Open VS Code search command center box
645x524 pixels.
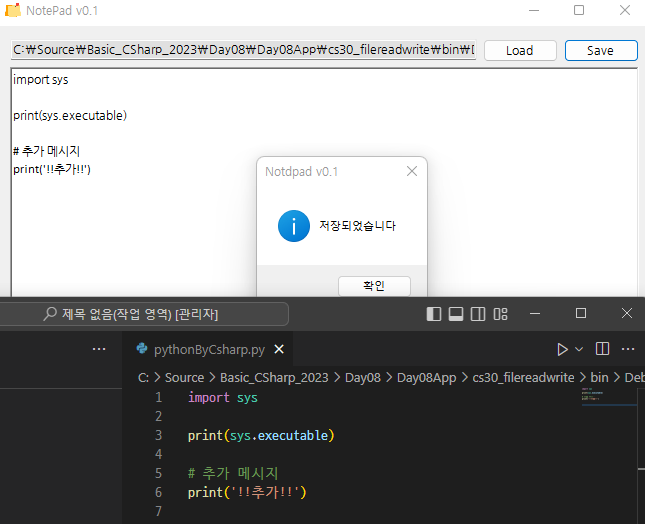tap(144, 314)
